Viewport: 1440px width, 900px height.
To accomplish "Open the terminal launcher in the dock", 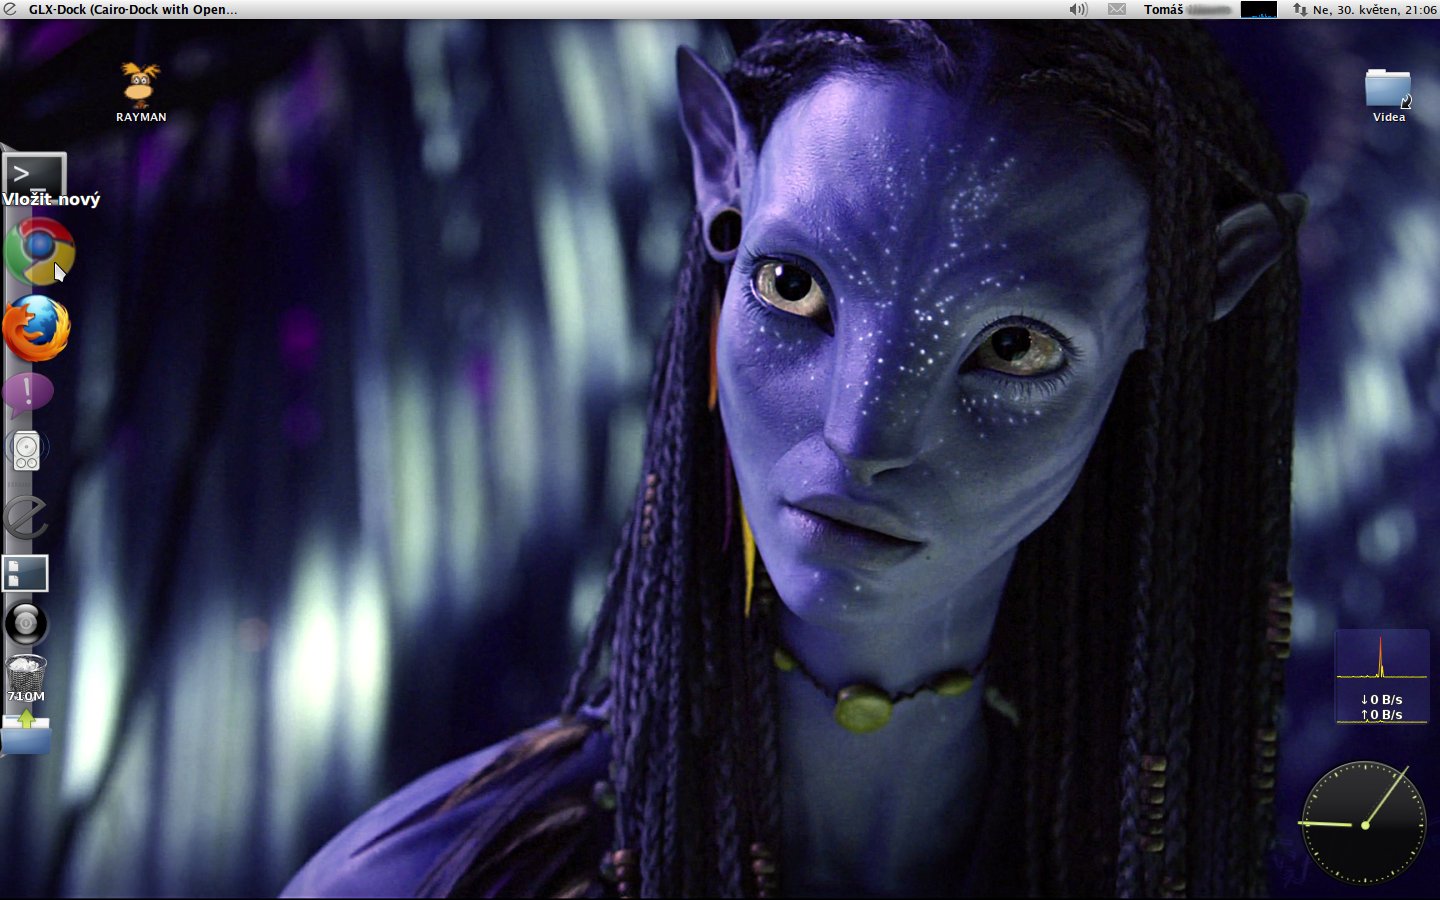I will click(34, 177).
